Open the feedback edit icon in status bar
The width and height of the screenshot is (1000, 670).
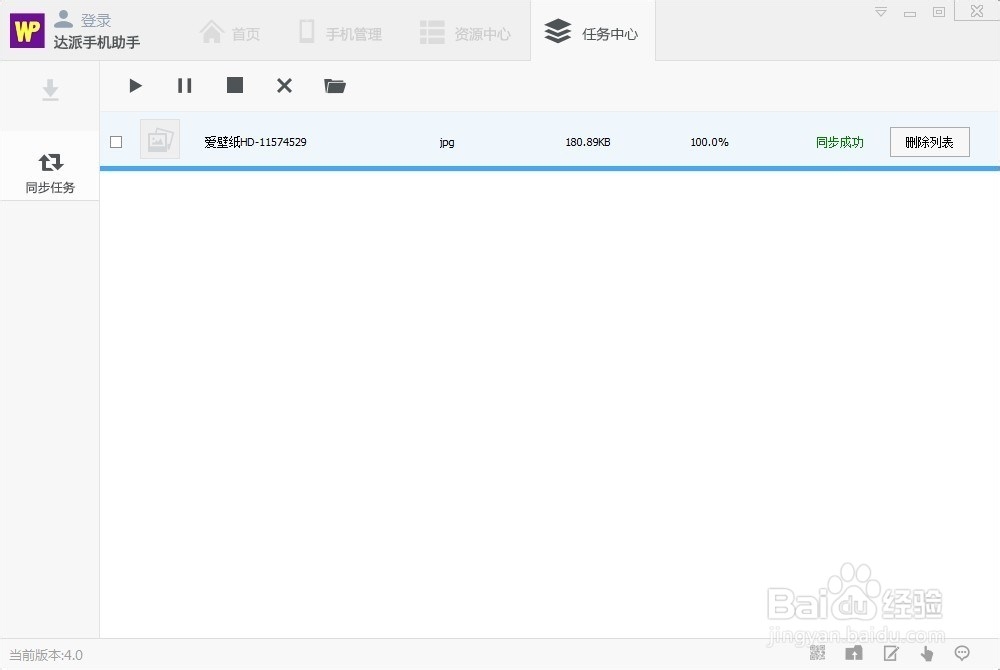[890, 652]
